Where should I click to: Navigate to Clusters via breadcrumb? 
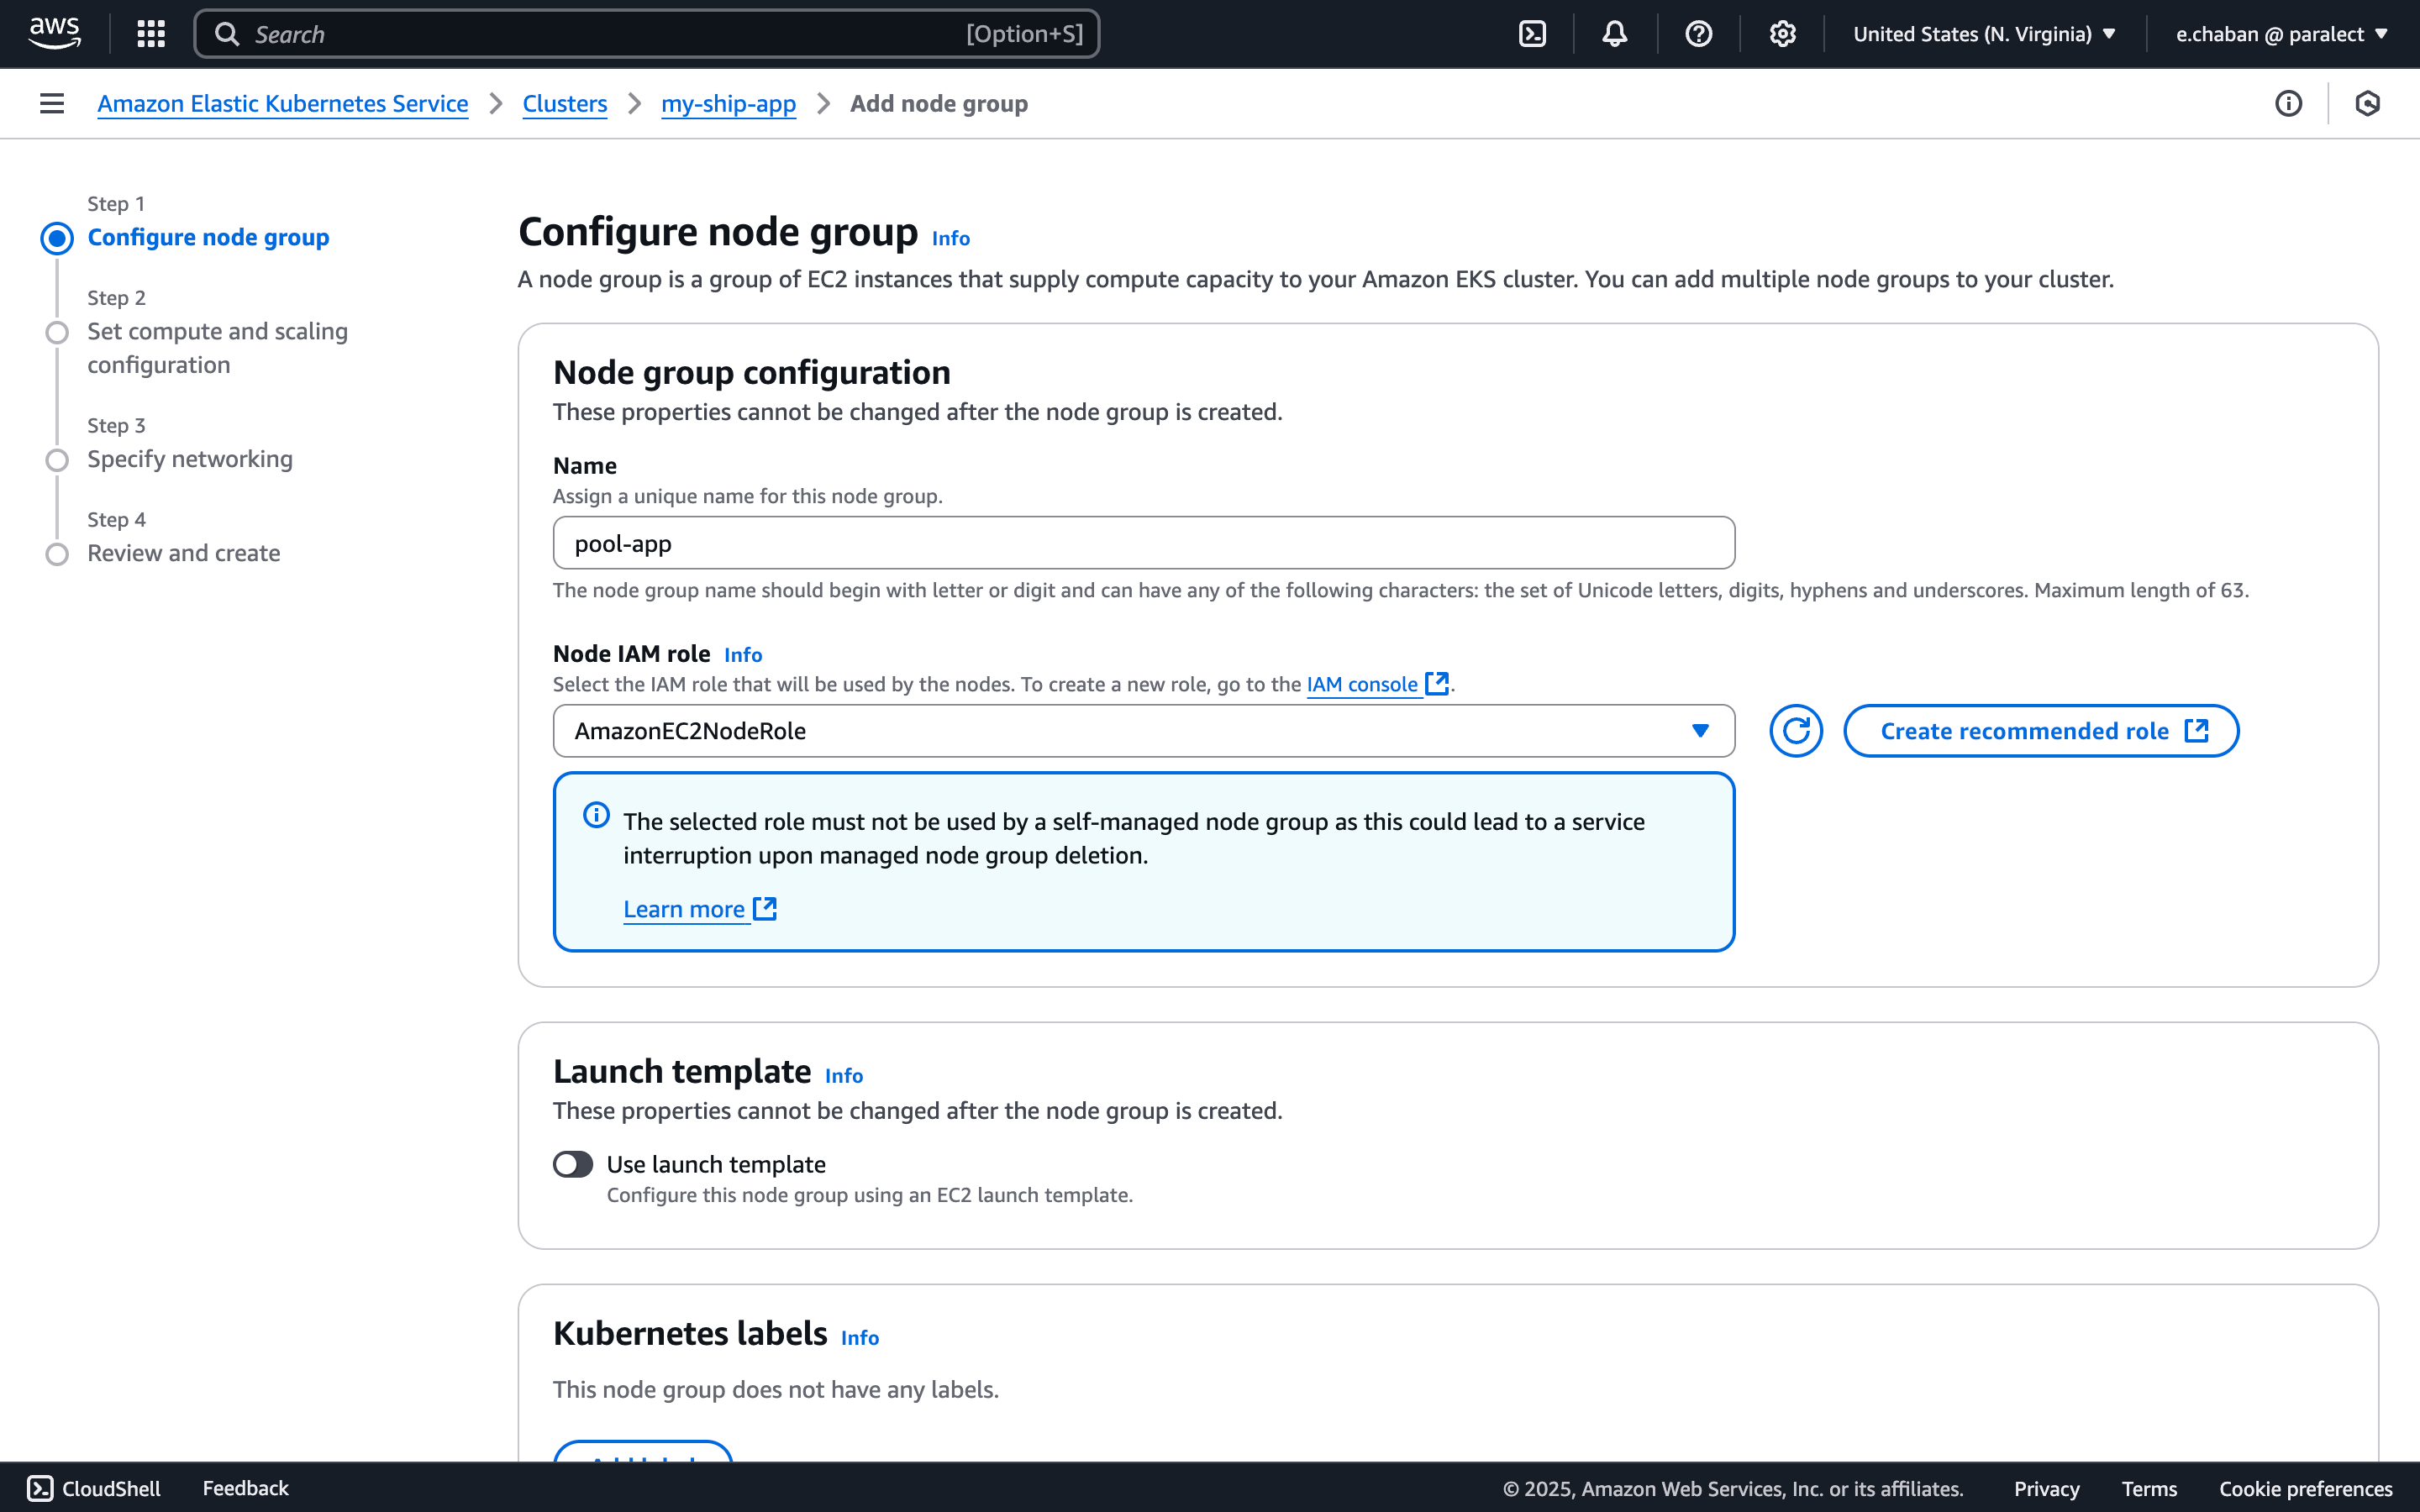(565, 103)
